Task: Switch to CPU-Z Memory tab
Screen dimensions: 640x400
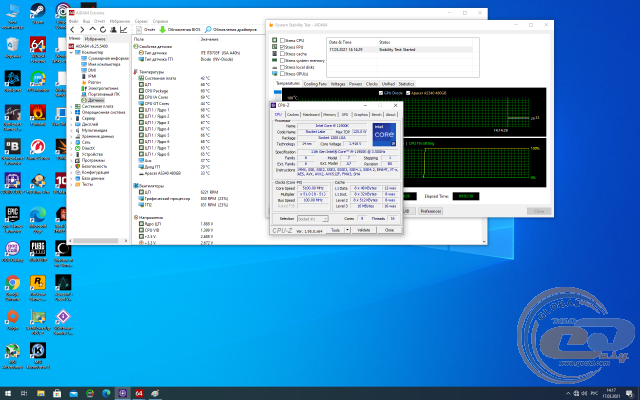Action: [330, 115]
